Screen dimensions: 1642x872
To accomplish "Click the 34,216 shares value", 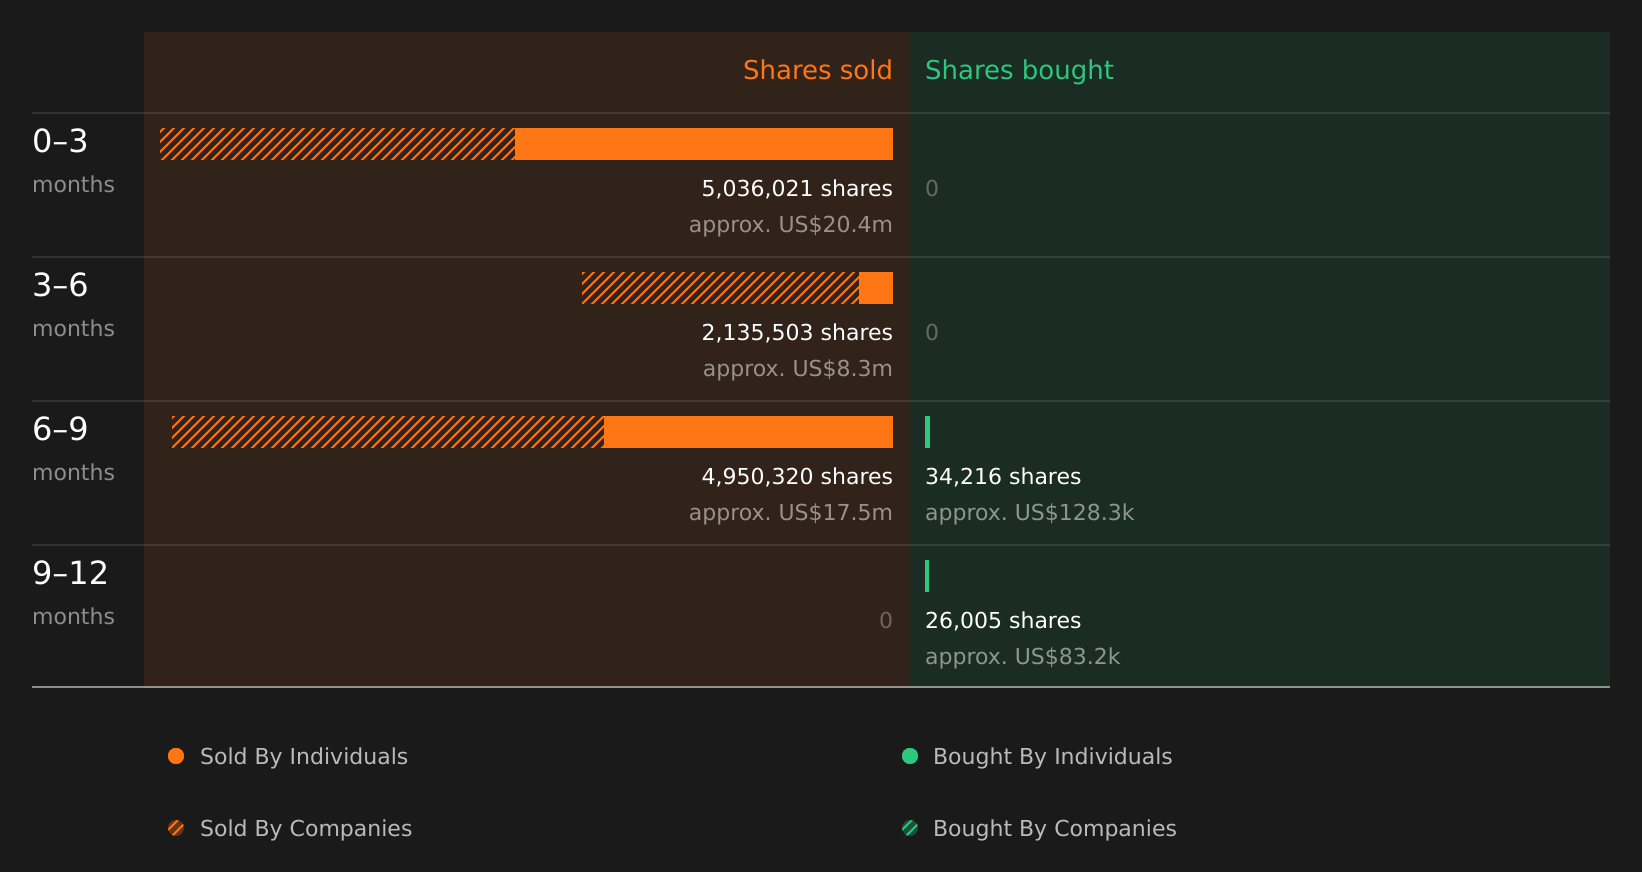I will 1003,477.
